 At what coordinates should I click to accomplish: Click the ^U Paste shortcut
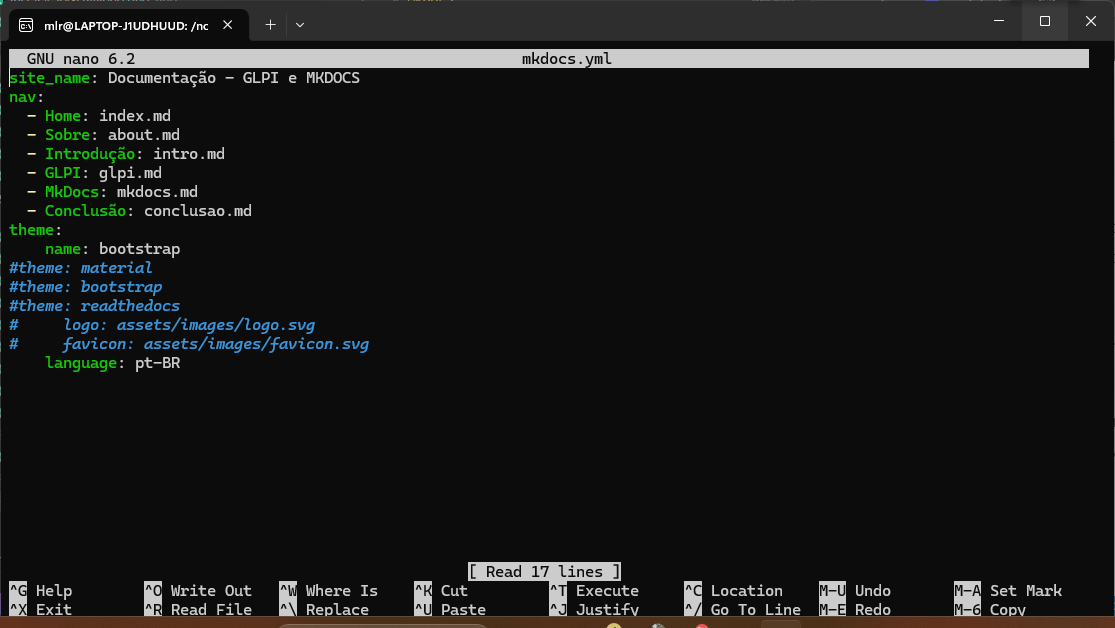pos(450,610)
